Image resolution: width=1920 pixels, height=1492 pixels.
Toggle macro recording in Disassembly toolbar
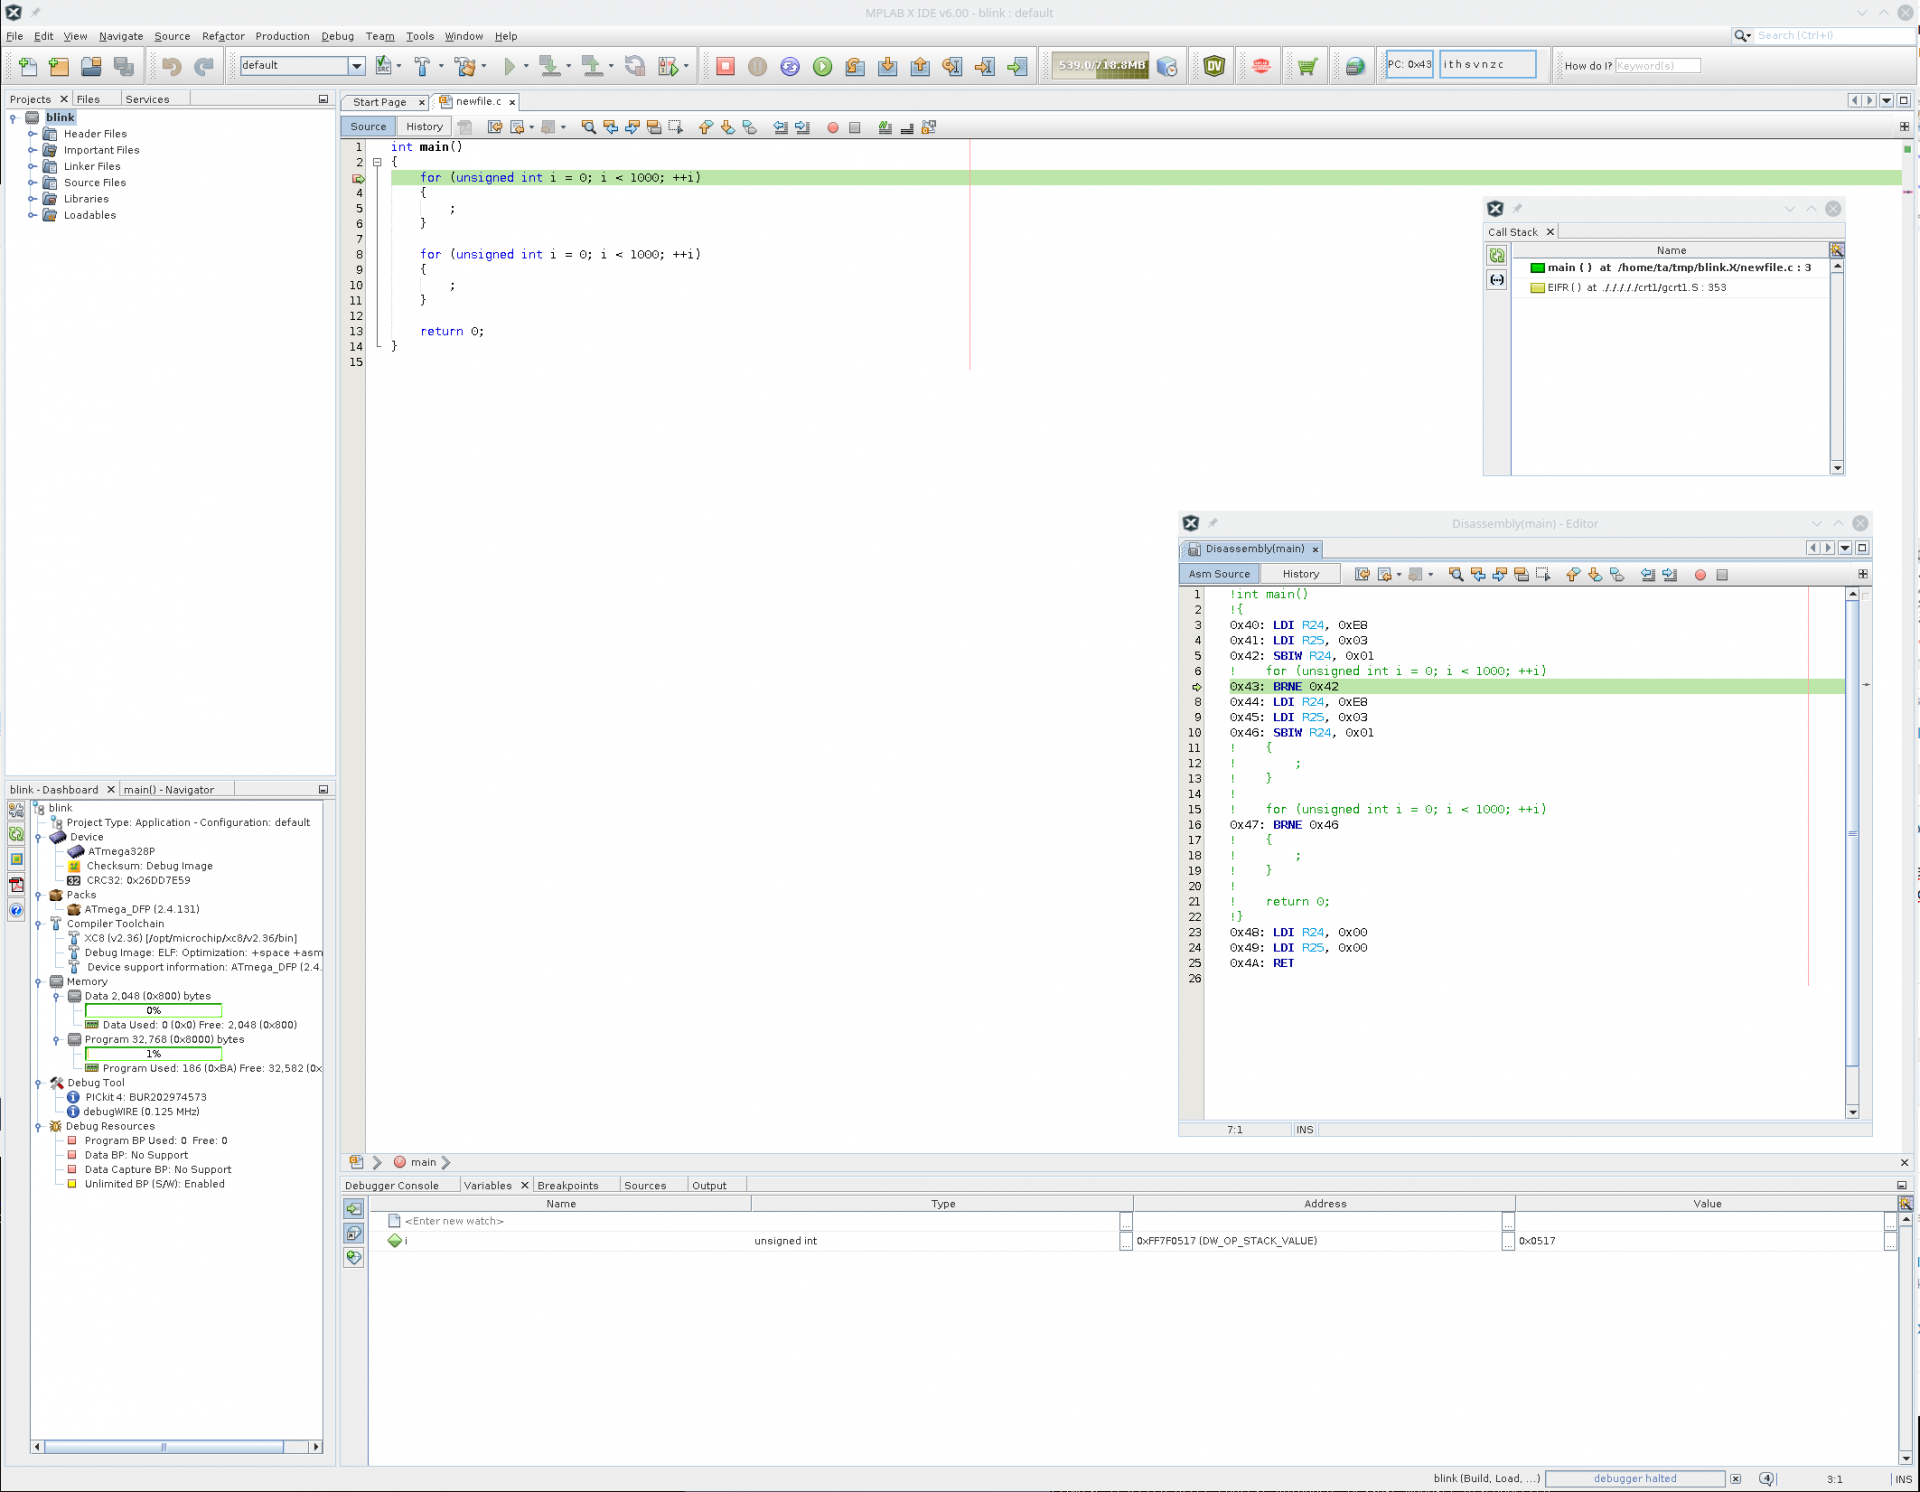coord(1700,575)
